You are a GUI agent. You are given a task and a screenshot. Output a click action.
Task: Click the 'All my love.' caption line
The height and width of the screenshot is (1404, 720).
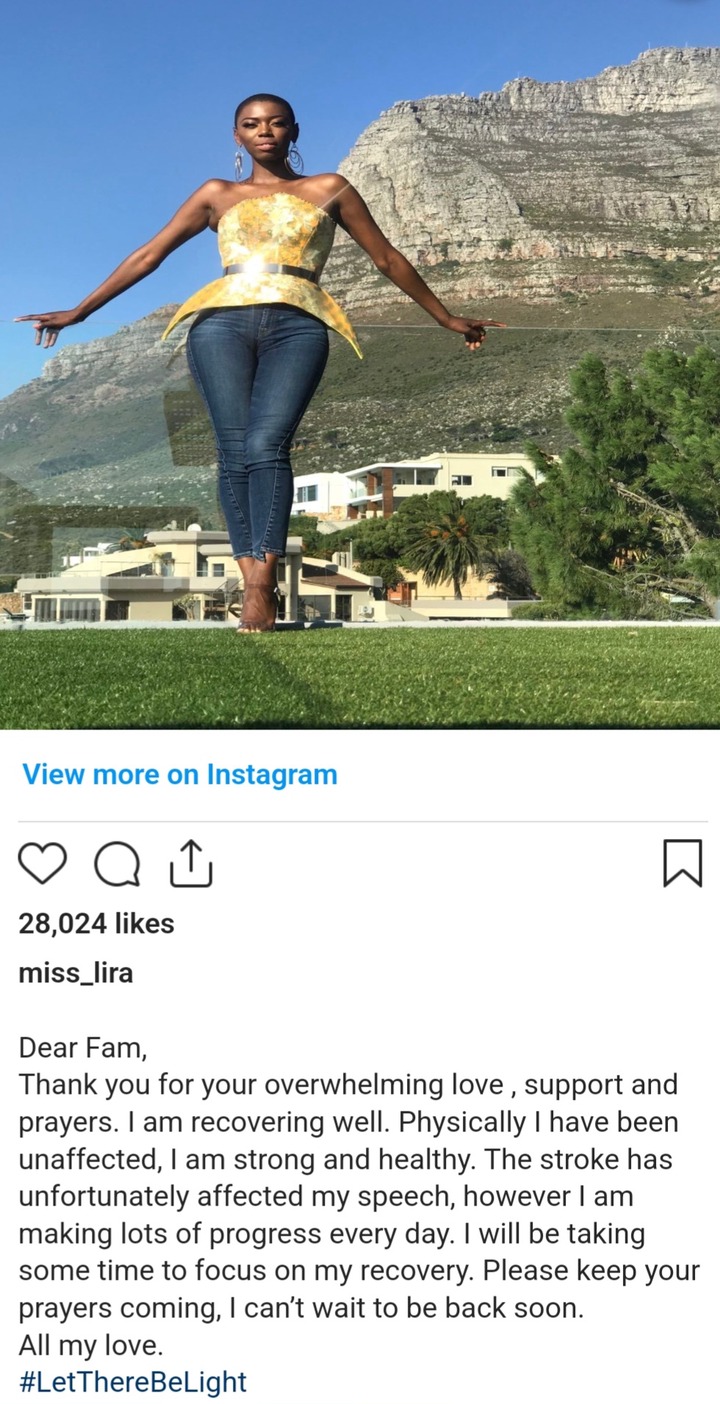[90, 1345]
